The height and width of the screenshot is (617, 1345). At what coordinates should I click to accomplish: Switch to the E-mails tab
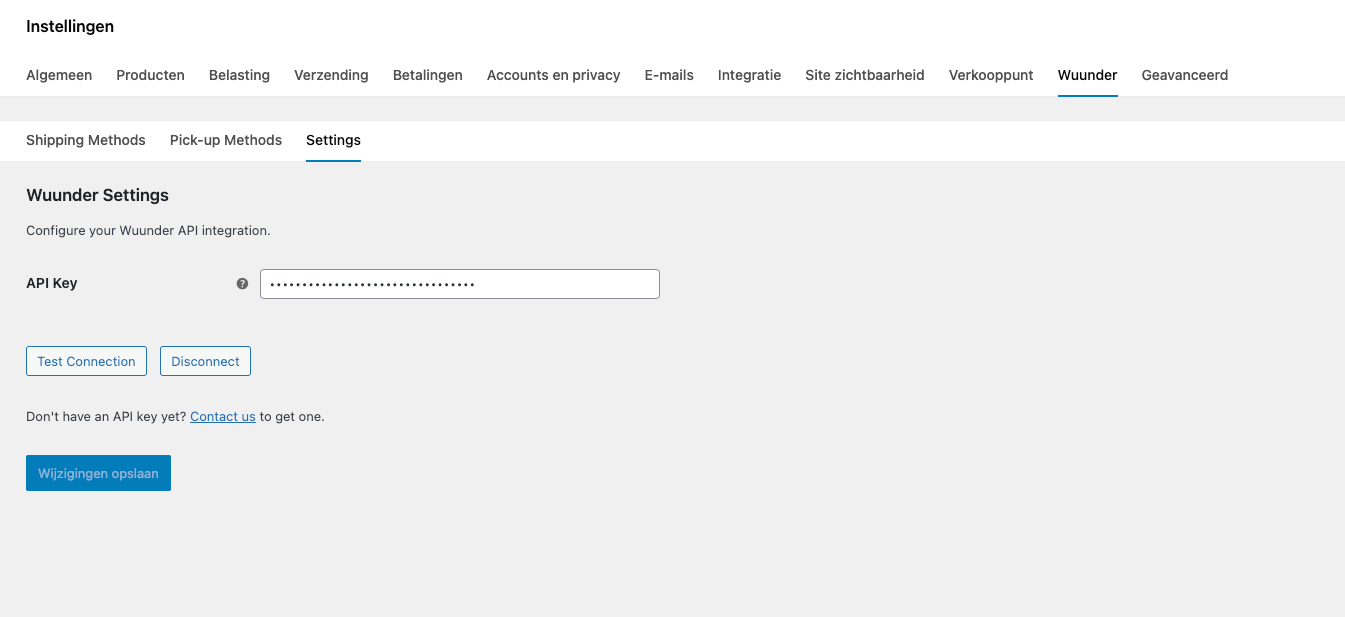669,75
